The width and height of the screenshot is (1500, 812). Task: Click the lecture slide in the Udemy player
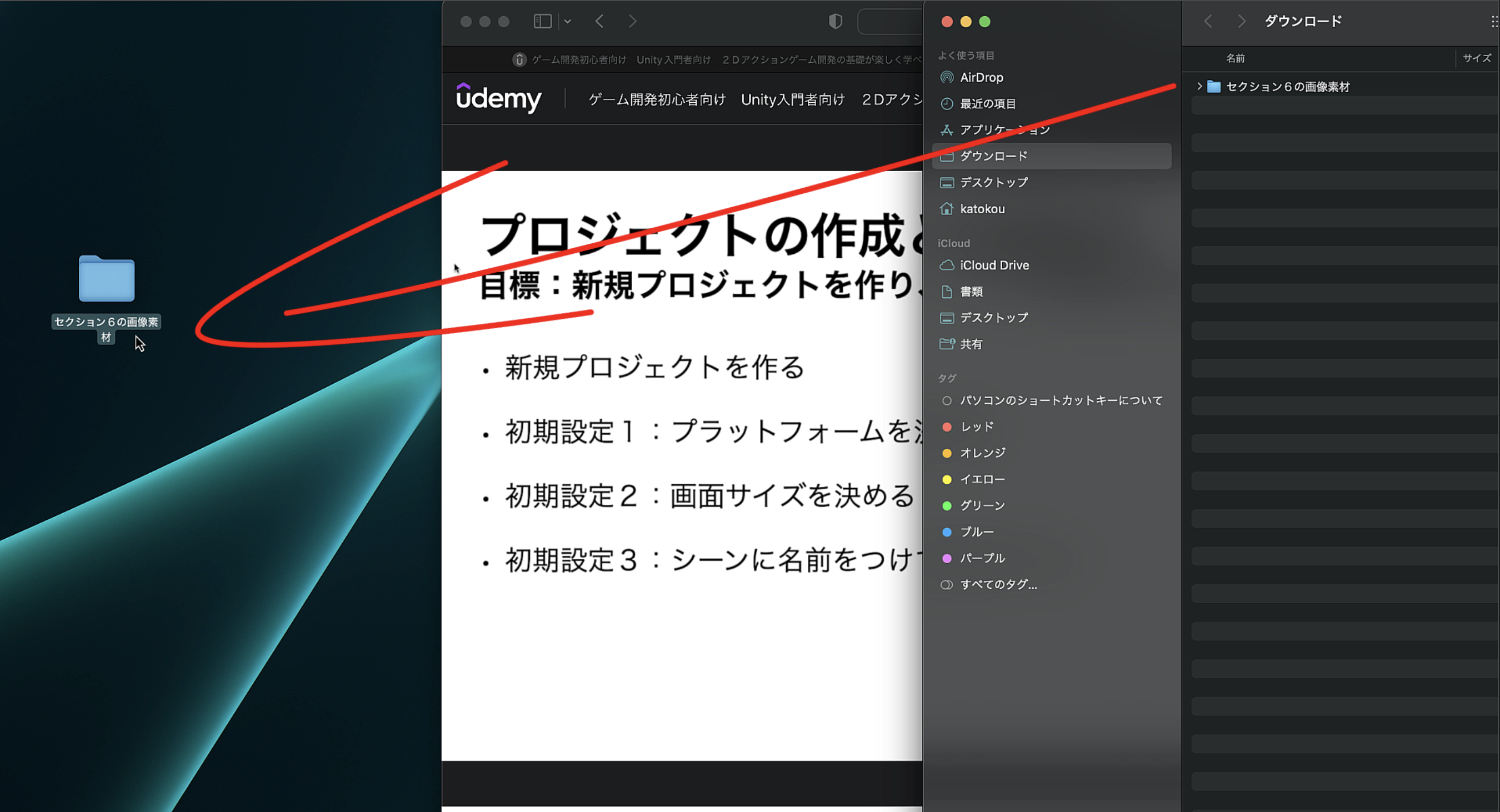pyautogui.click(x=682, y=466)
